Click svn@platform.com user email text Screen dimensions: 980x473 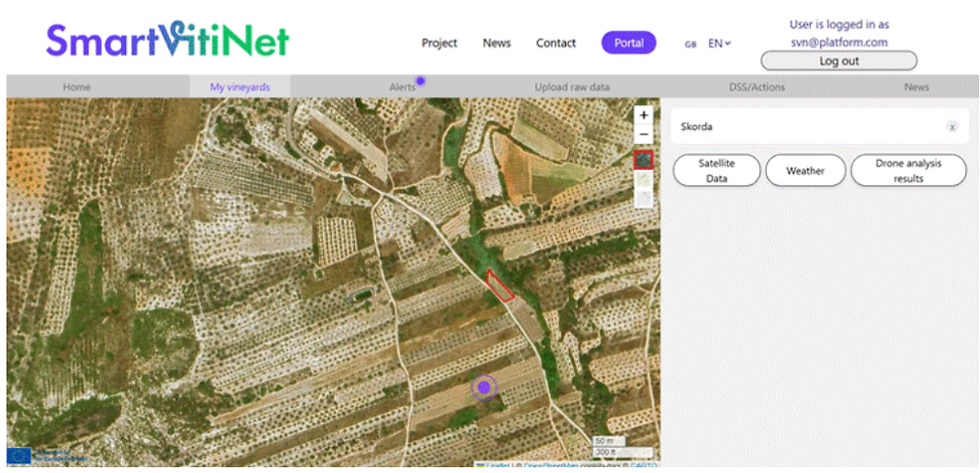pyautogui.click(x=839, y=42)
